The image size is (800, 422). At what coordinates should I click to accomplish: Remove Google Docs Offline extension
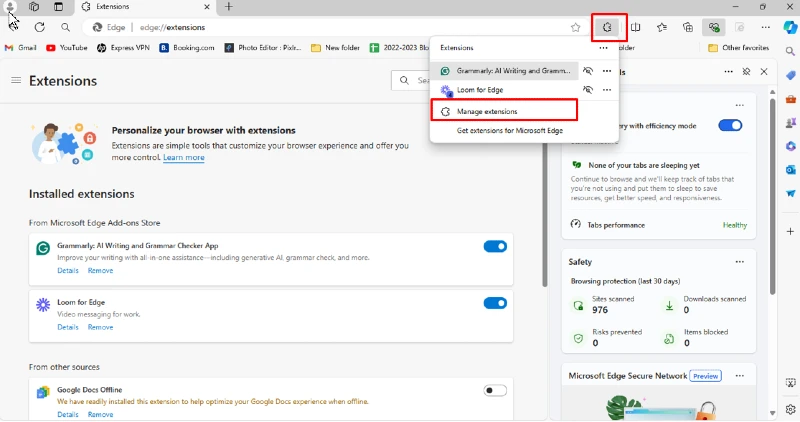coord(101,414)
